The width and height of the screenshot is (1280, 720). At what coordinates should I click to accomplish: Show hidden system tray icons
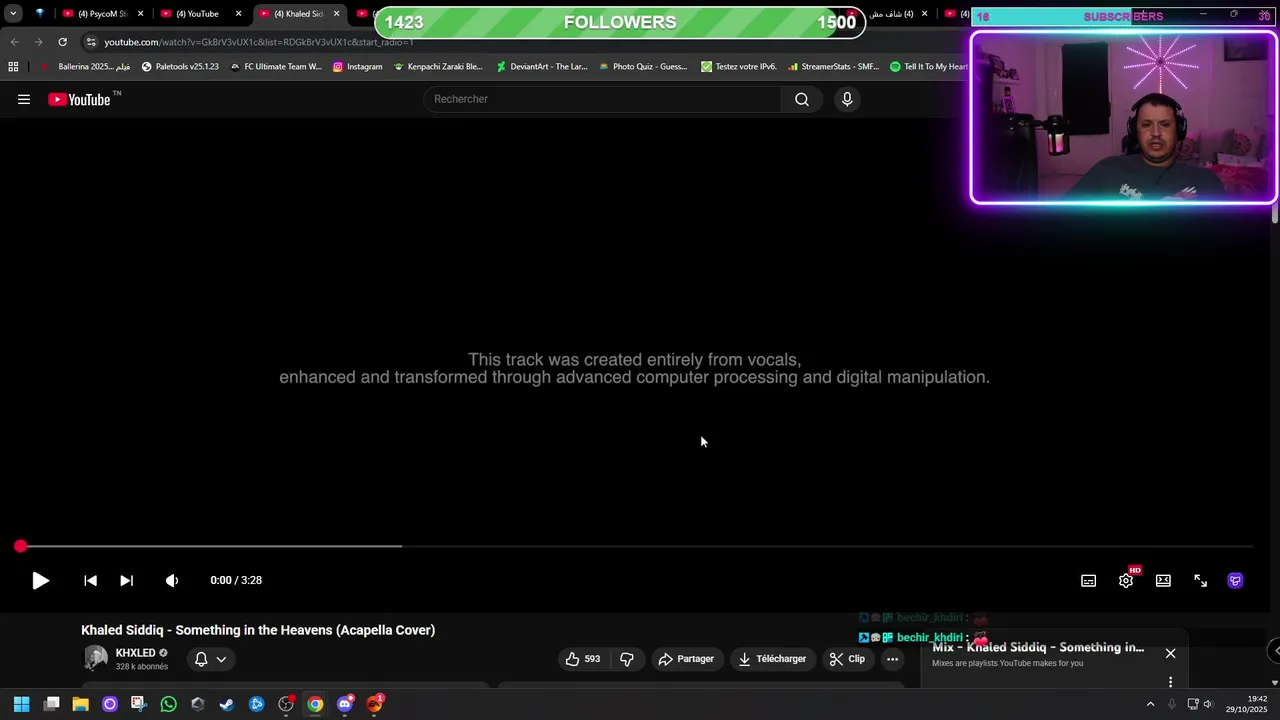tap(1150, 704)
